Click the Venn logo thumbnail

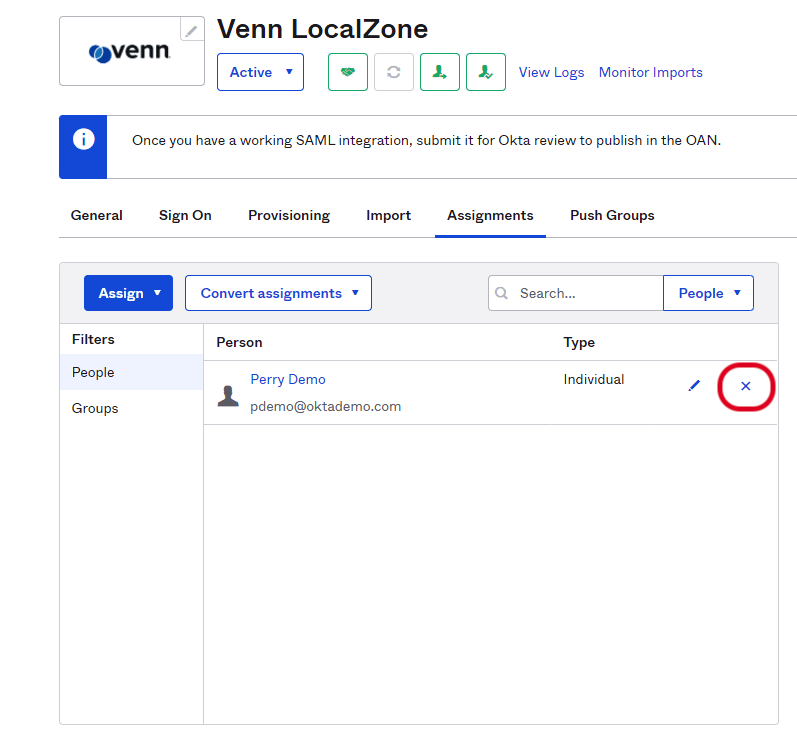[x=132, y=51]
